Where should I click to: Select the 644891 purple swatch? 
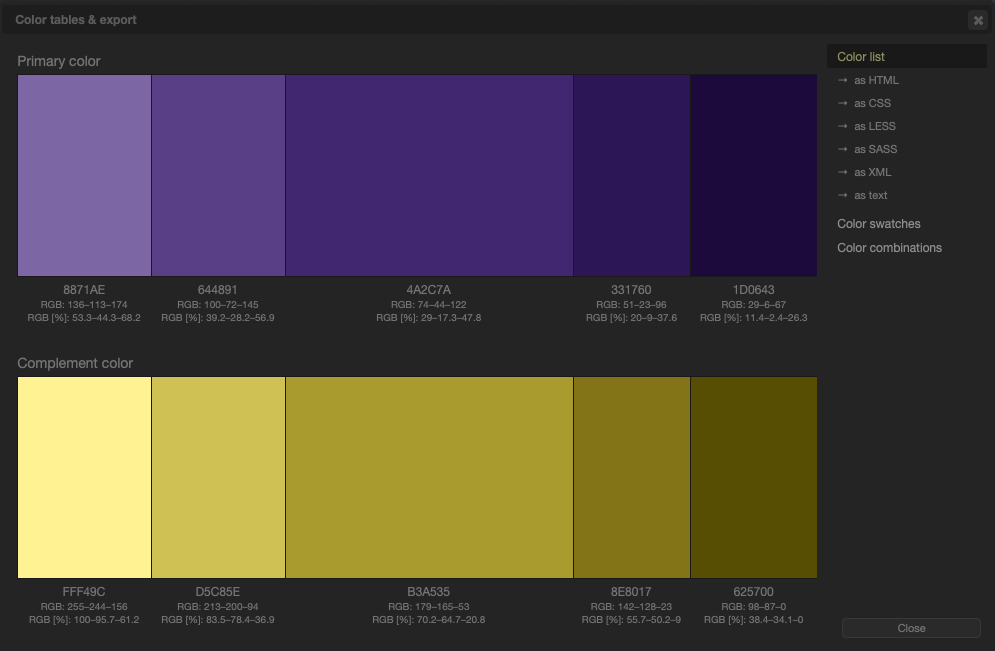click(218, 175)
